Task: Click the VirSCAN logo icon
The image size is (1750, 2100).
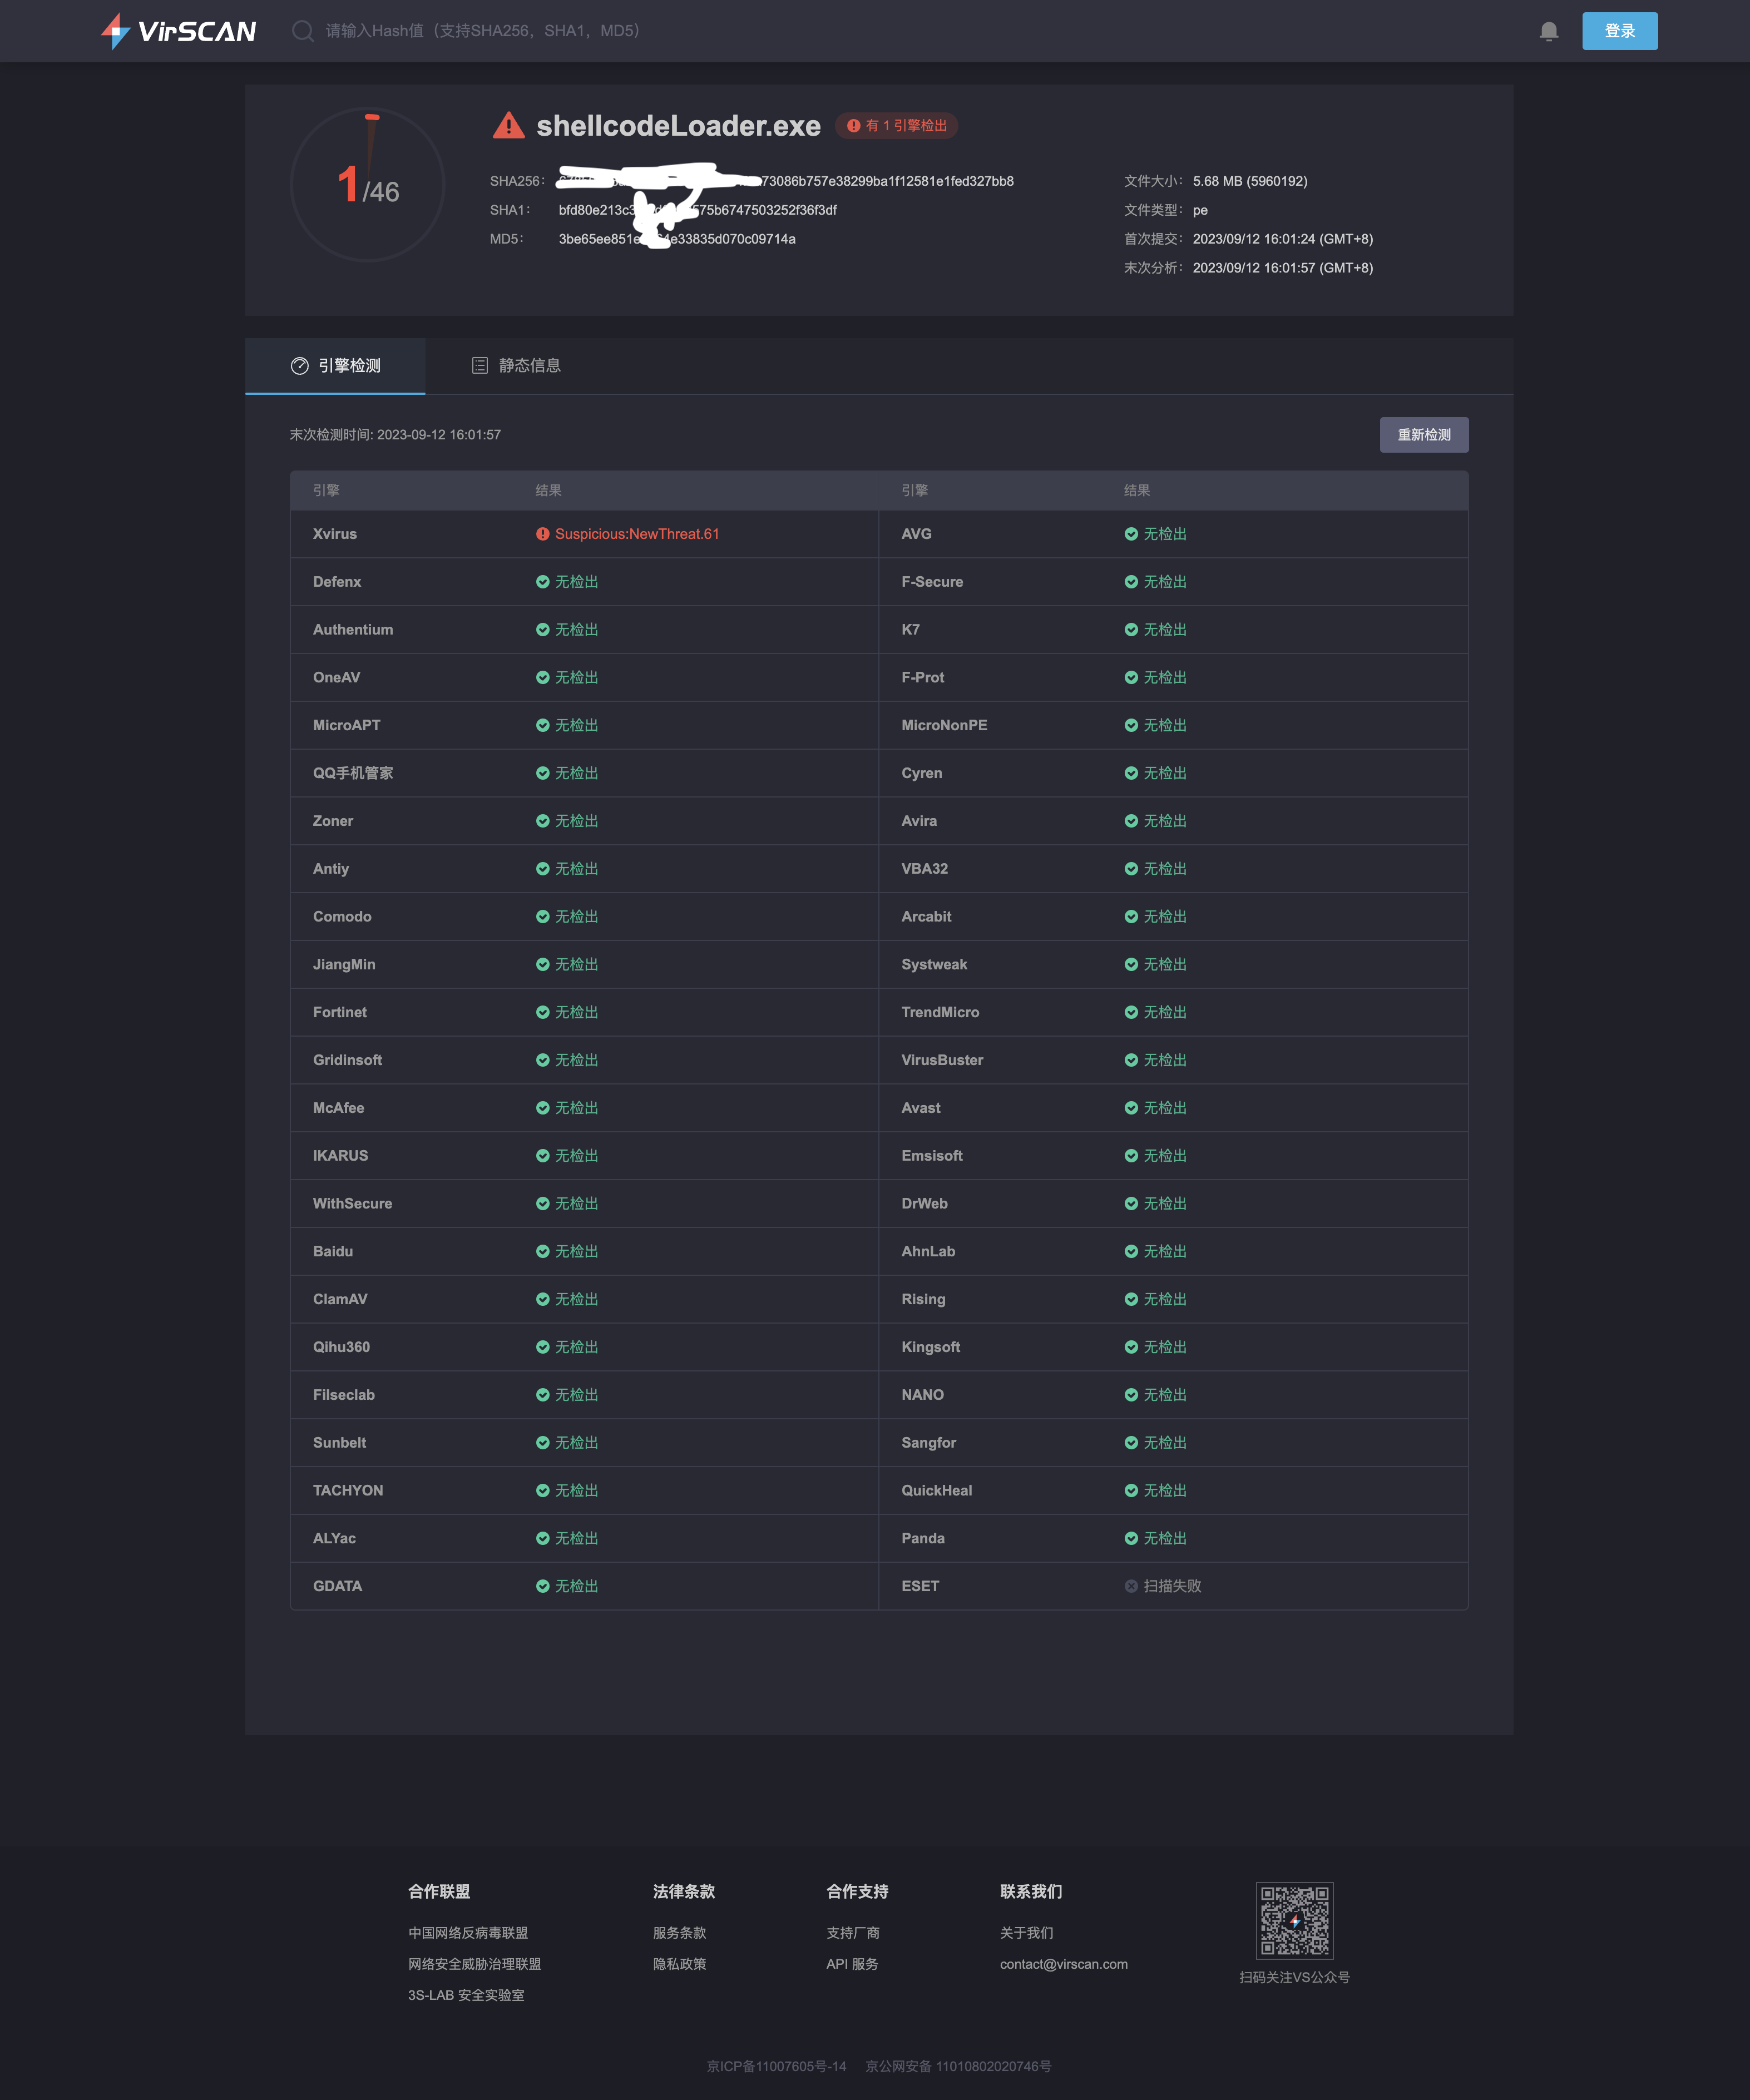Action: (x=116, y=31)
